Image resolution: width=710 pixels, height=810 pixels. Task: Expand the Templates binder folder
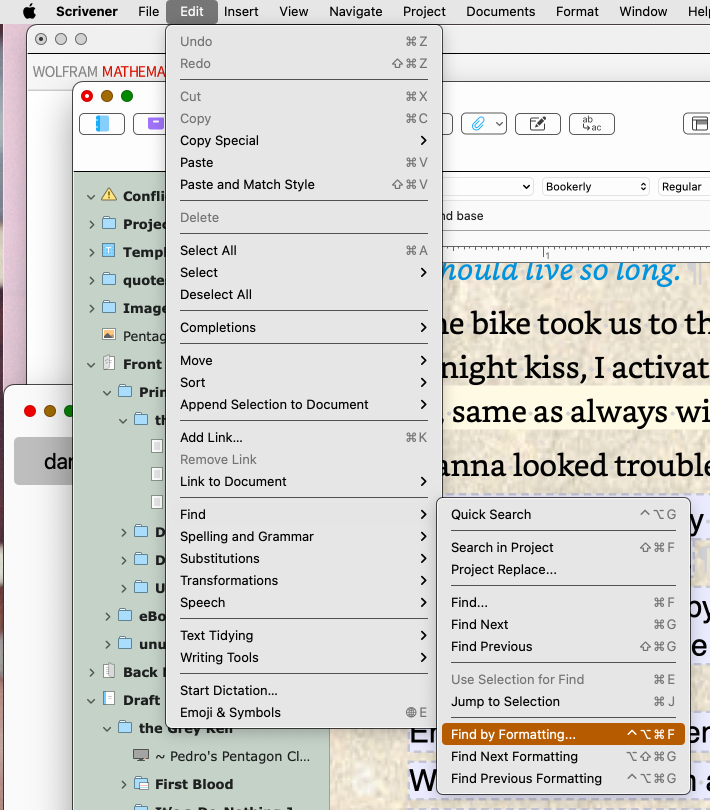tap(91, 253)
